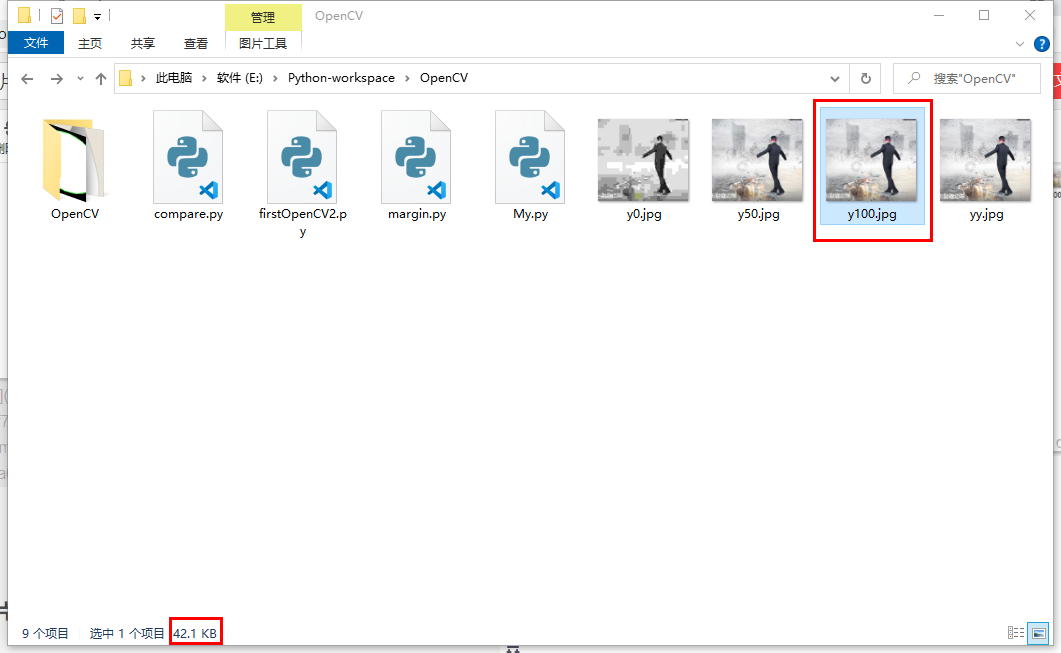The image size is (1061, 653).
Task: Expand chevron after 此电脑 in path
Action: point(204,78)
